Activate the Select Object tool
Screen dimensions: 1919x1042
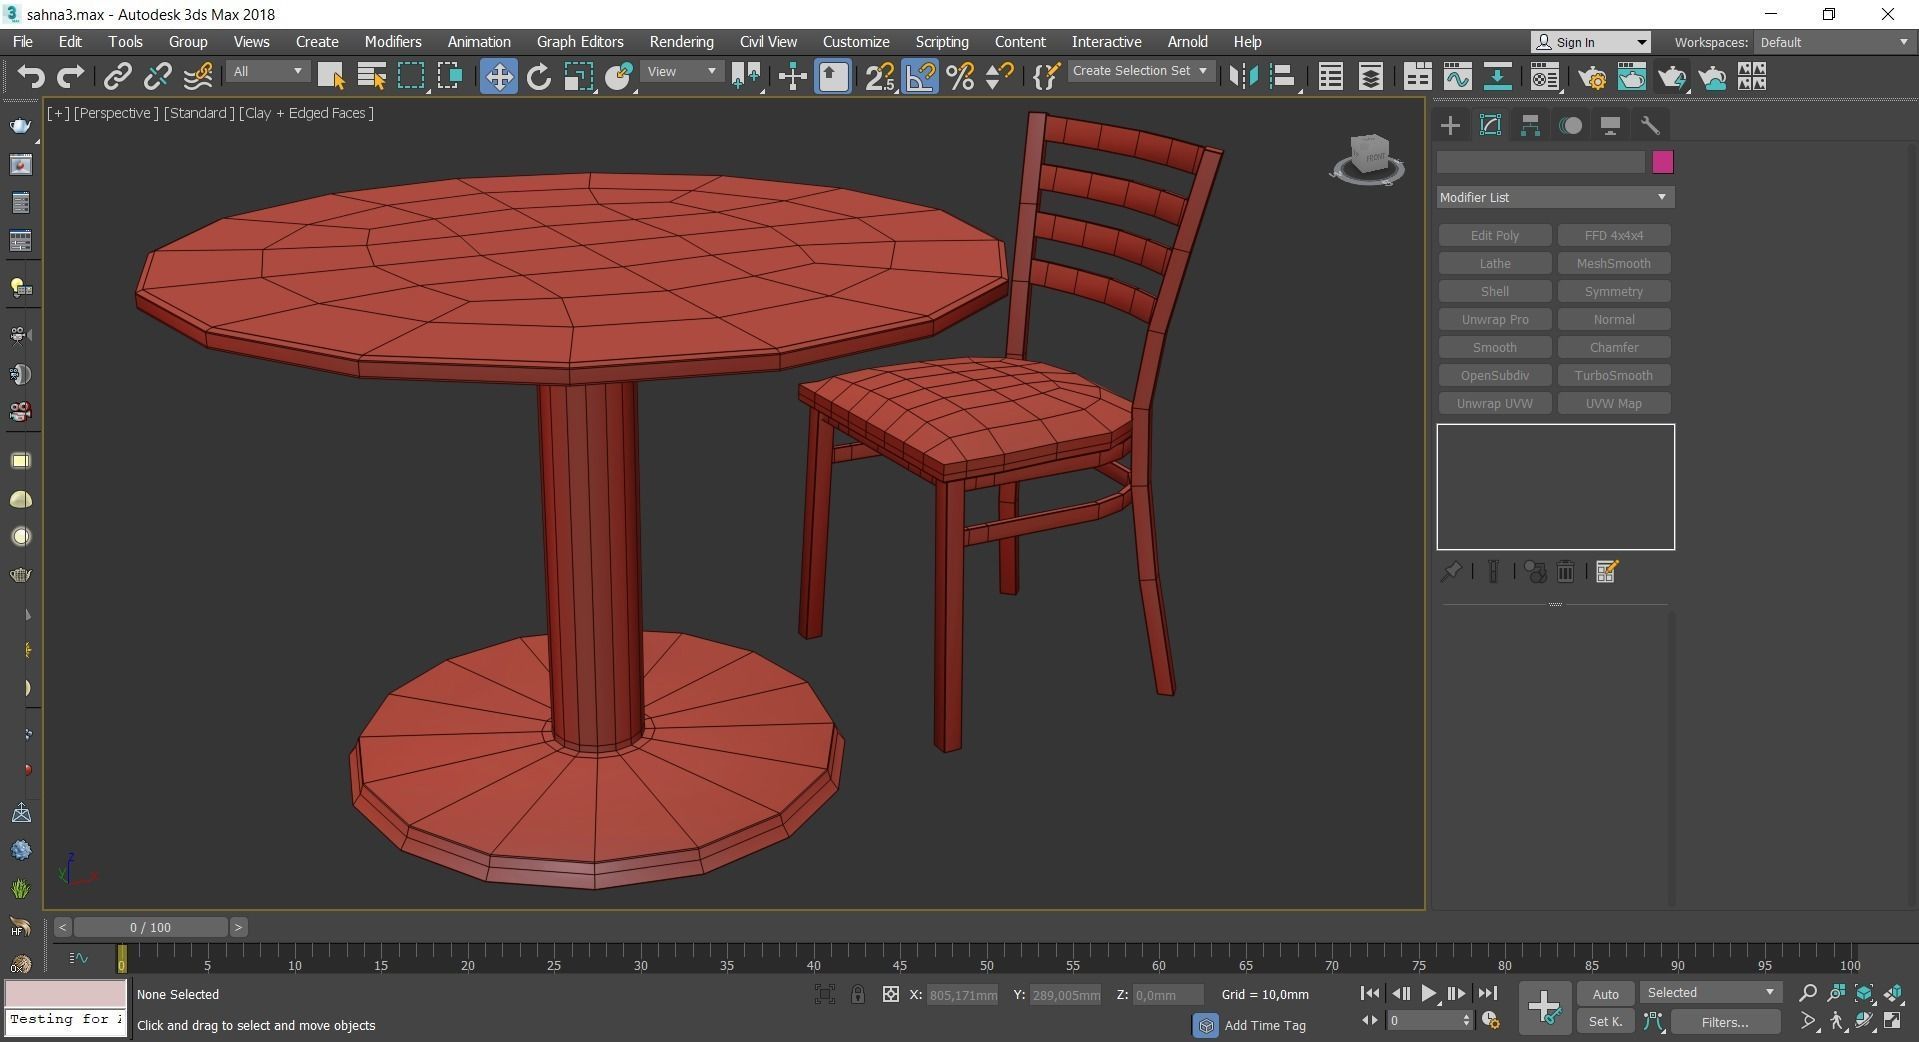coord(331,77)
